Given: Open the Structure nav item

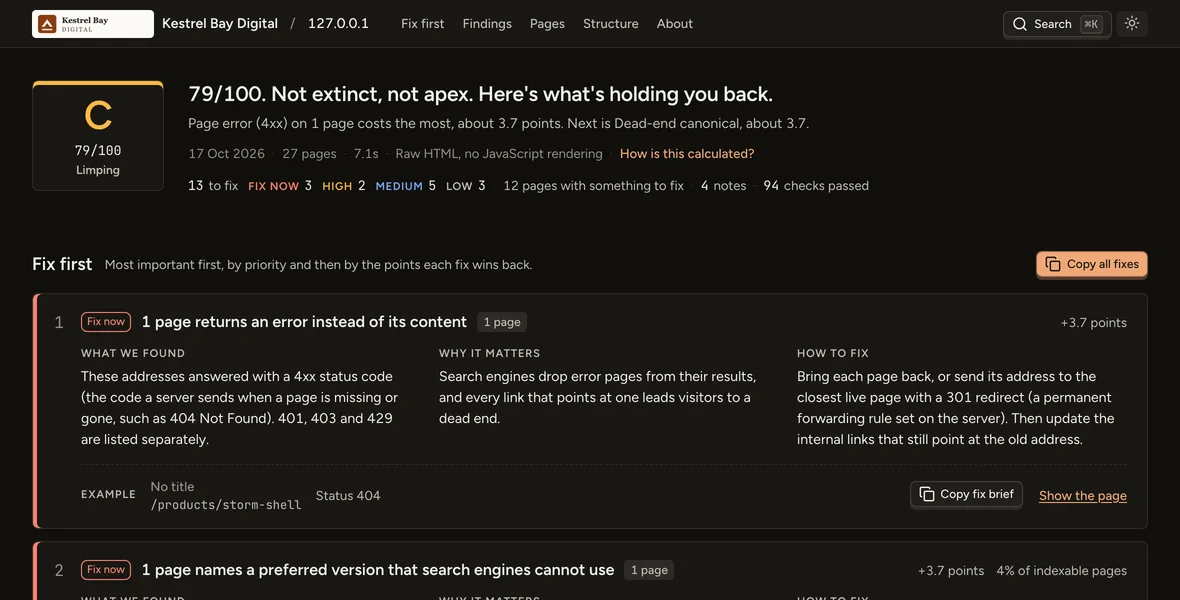Looking at the screenshot, I should click(x=610, y=24).
